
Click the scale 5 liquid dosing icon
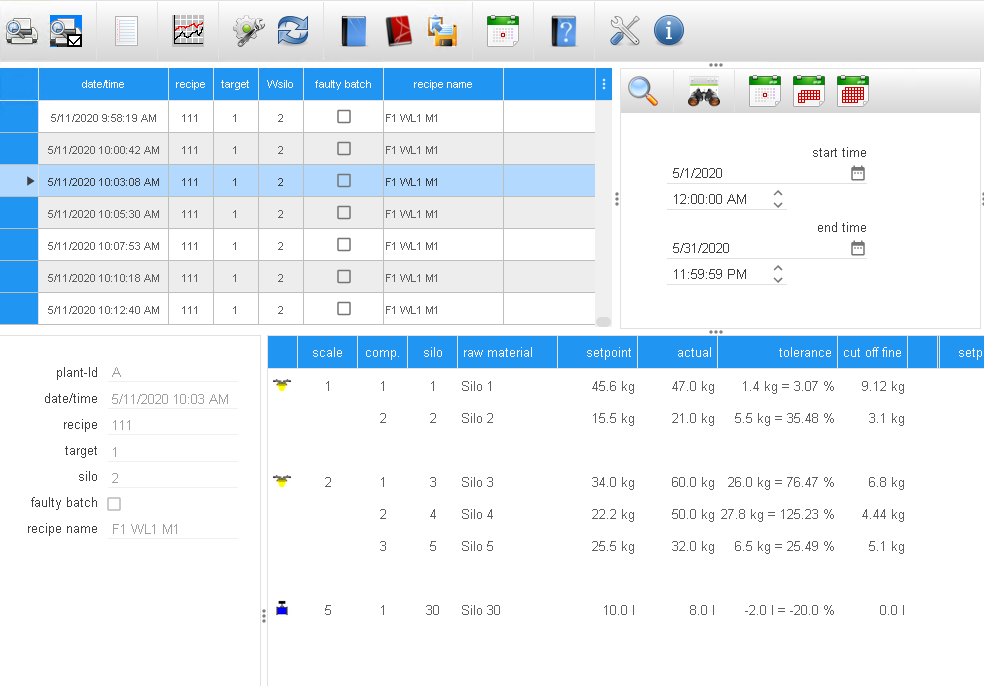282,608
